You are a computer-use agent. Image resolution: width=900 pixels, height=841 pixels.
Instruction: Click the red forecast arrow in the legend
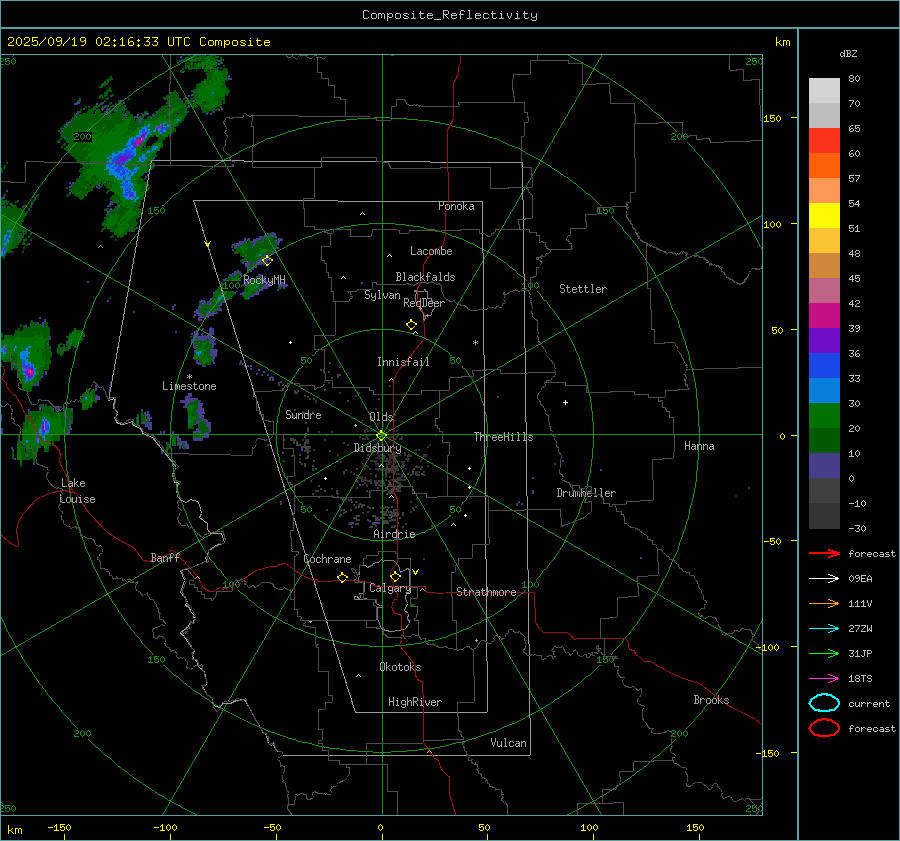pos(823,553)
